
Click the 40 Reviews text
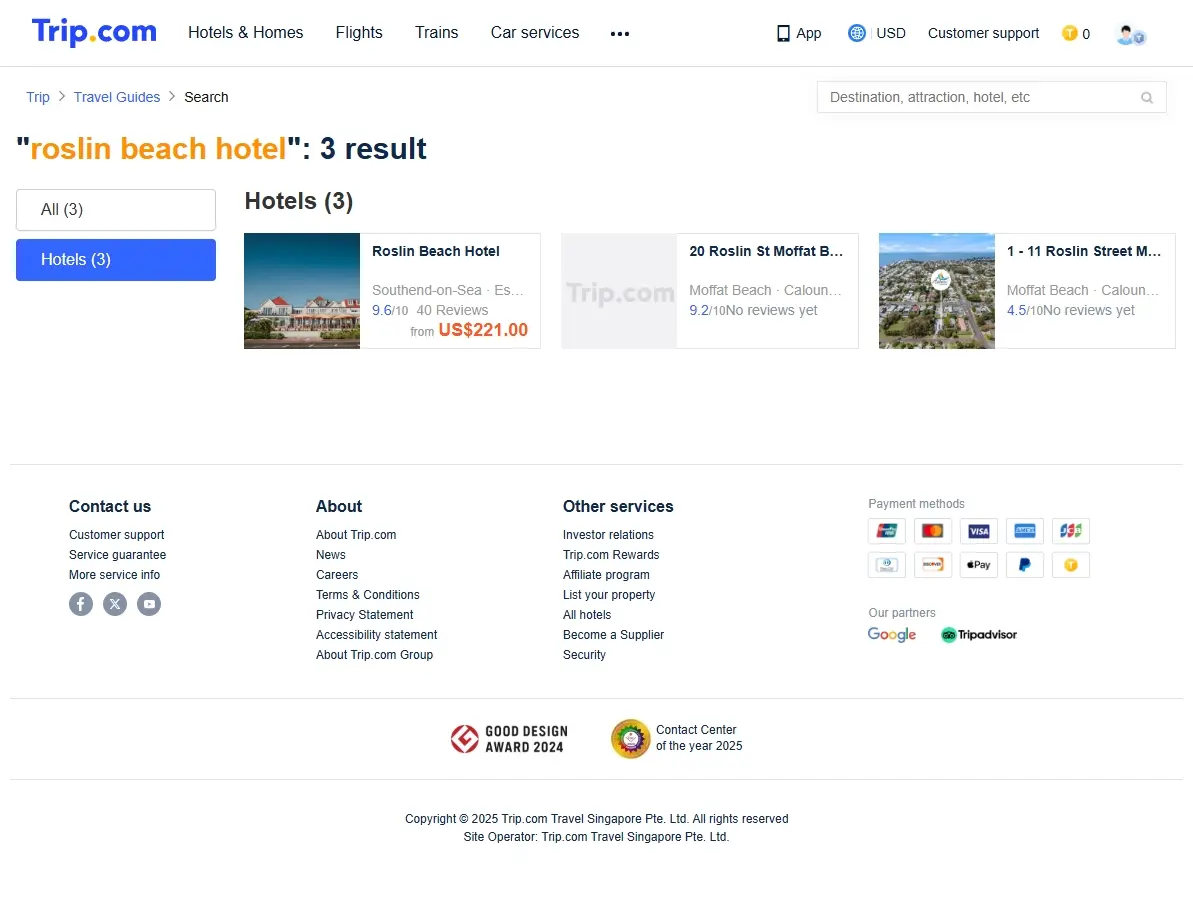(452, 310)
